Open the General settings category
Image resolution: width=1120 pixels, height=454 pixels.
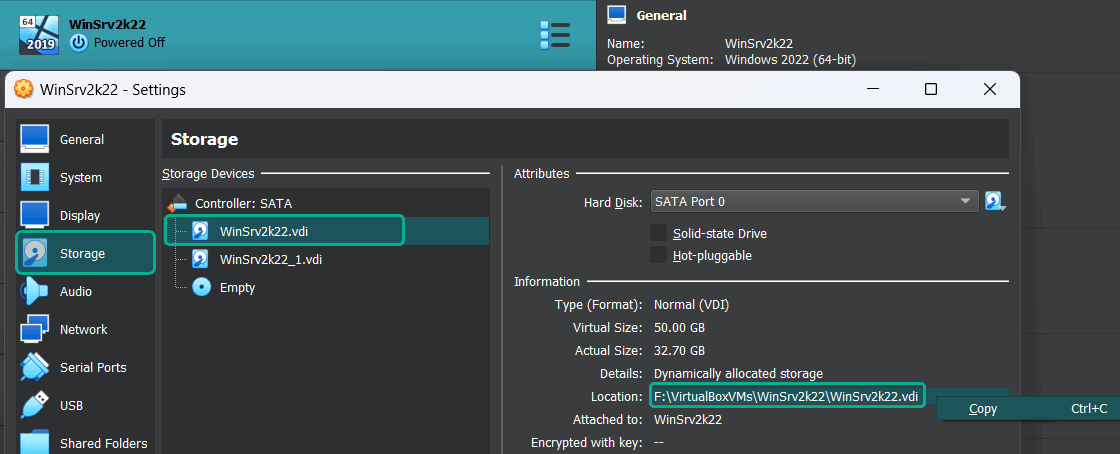pyautogui.click(x=84, y=139)
